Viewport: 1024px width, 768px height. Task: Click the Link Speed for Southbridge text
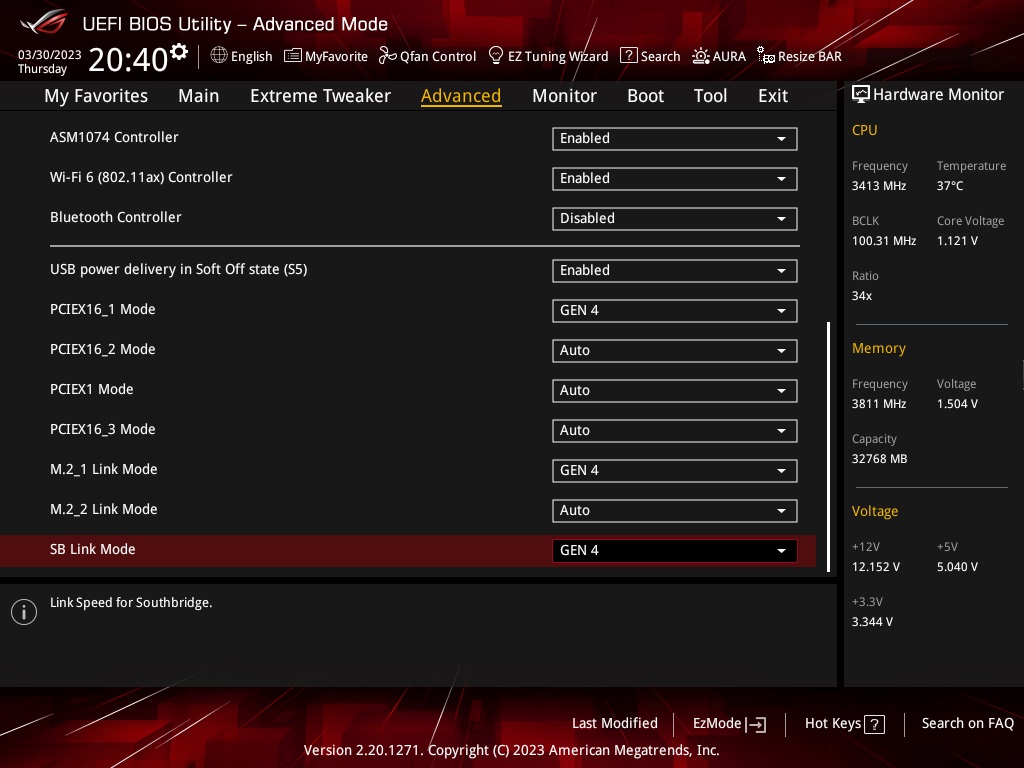[131, 603]
